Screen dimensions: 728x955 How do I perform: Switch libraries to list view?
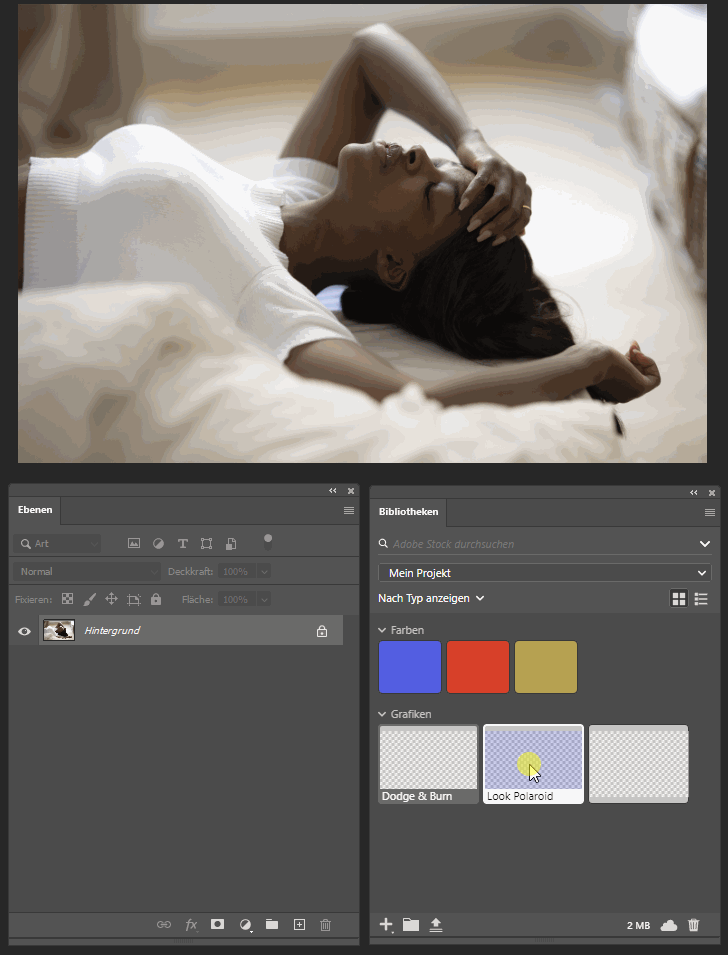click(701, 598)
